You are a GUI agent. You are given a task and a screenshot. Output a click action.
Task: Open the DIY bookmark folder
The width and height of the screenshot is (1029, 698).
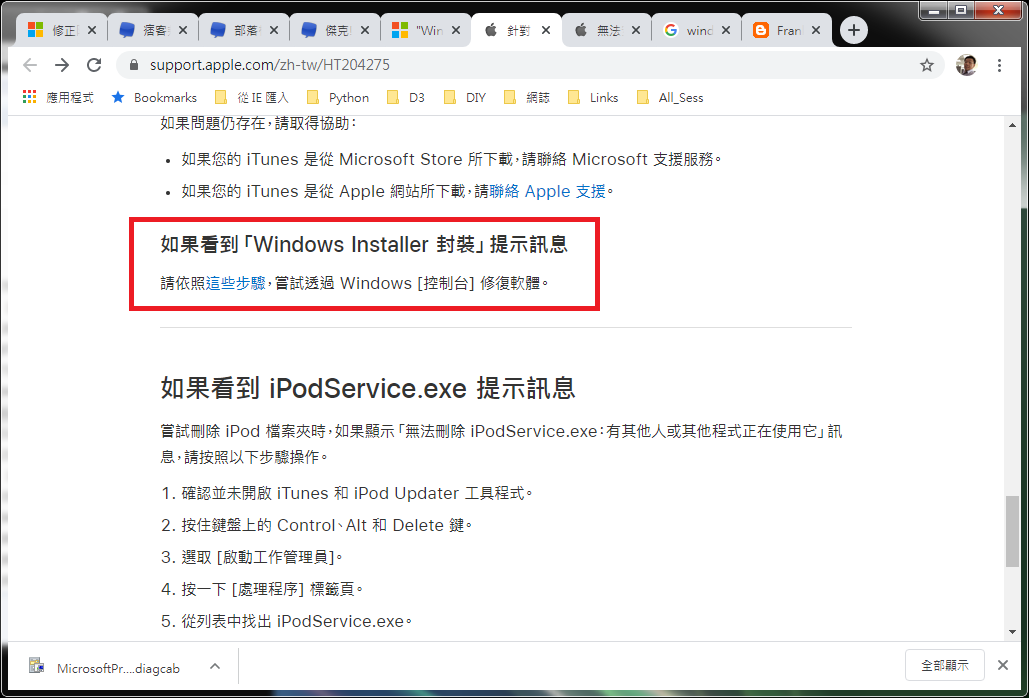(x=465, y=98)
